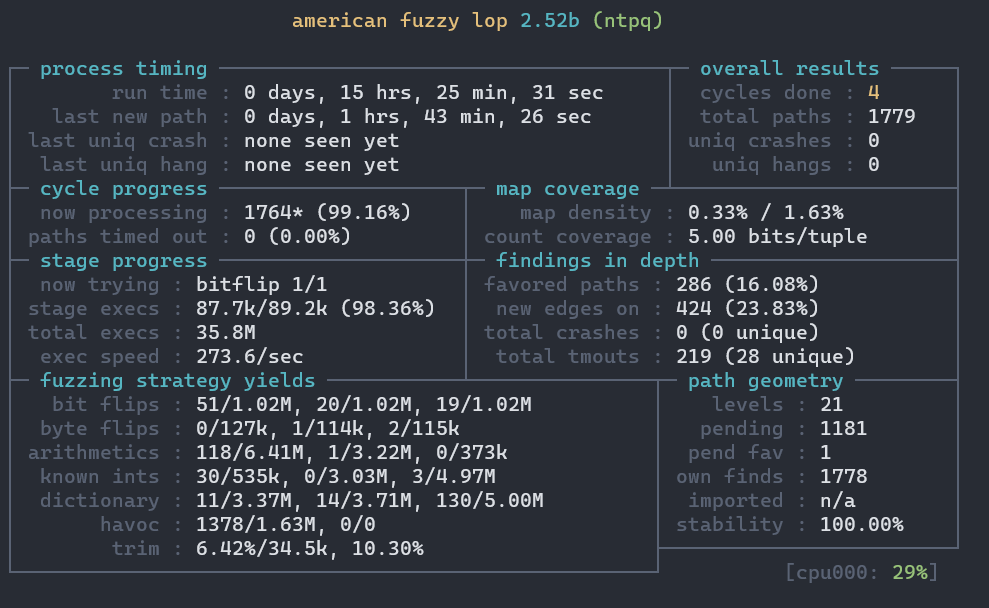Click the 'fuzzing strategy yields' section header
989x608 pixels.
(177, 380)
